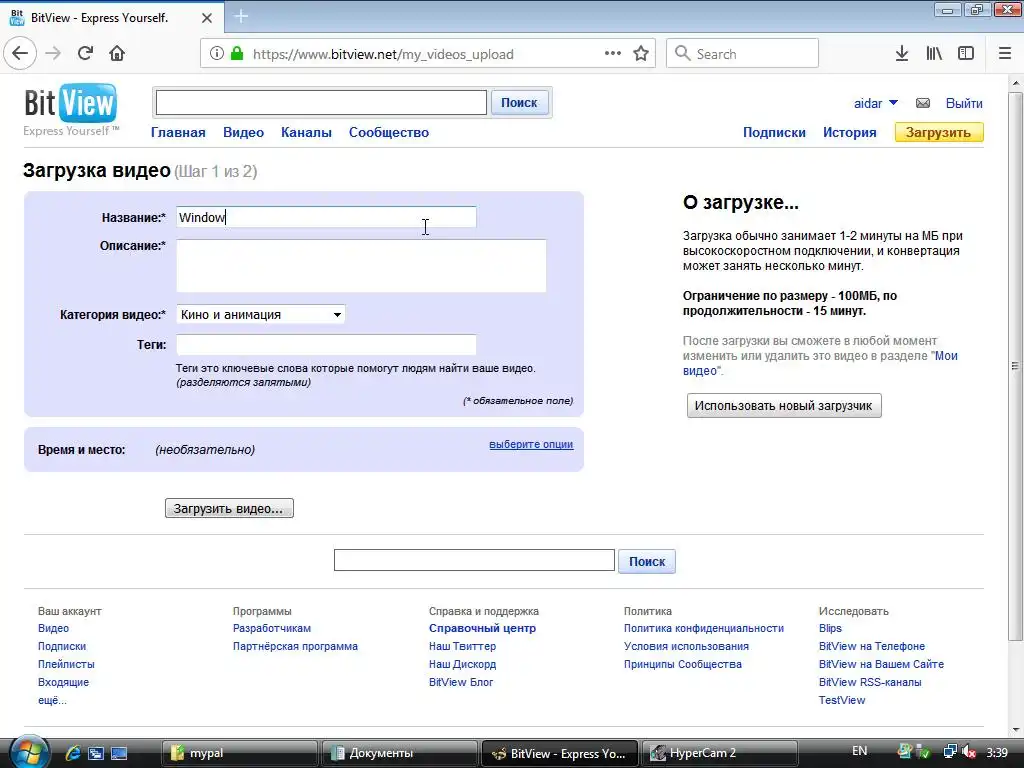
Task: Close the BitView tab
Action: (x=207, y=18)
